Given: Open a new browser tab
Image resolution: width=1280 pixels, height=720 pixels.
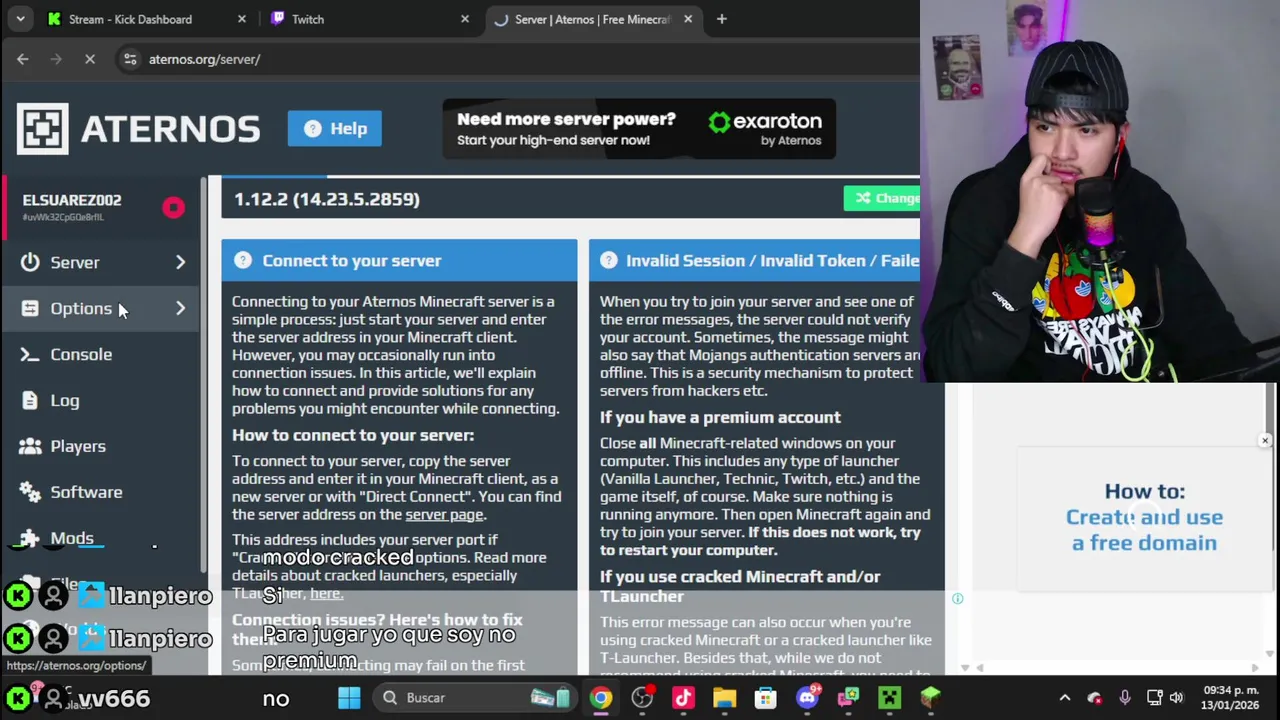Looking at the screenshot, I should pyautogui.click(x=722, y=19).
